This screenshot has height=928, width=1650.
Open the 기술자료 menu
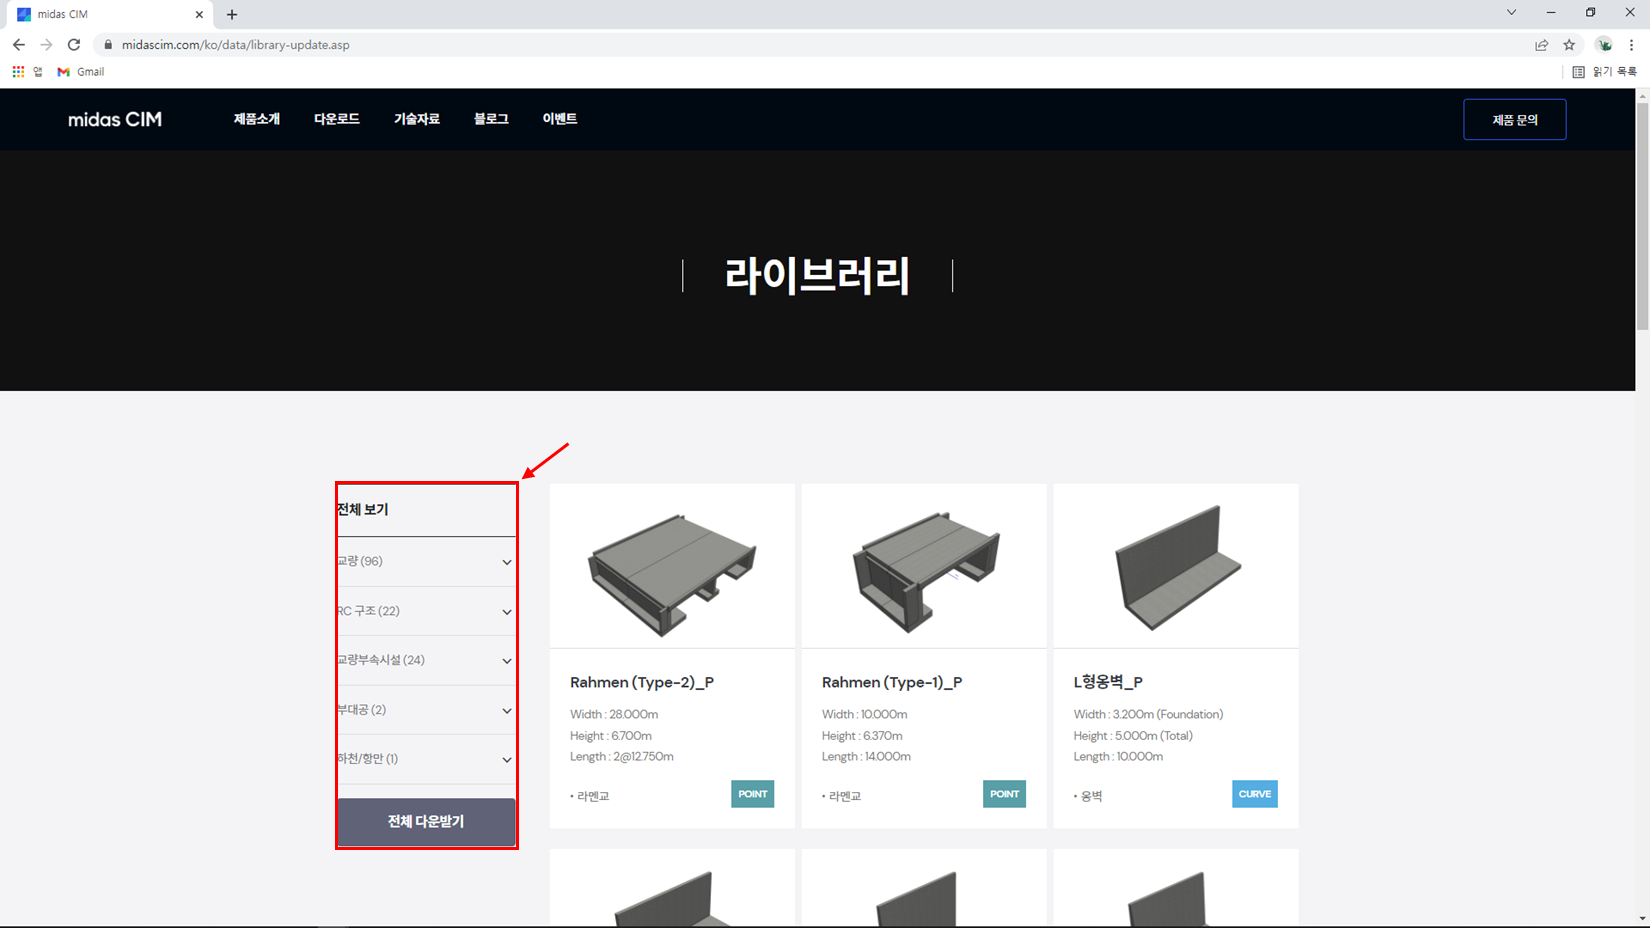point(417,119)
